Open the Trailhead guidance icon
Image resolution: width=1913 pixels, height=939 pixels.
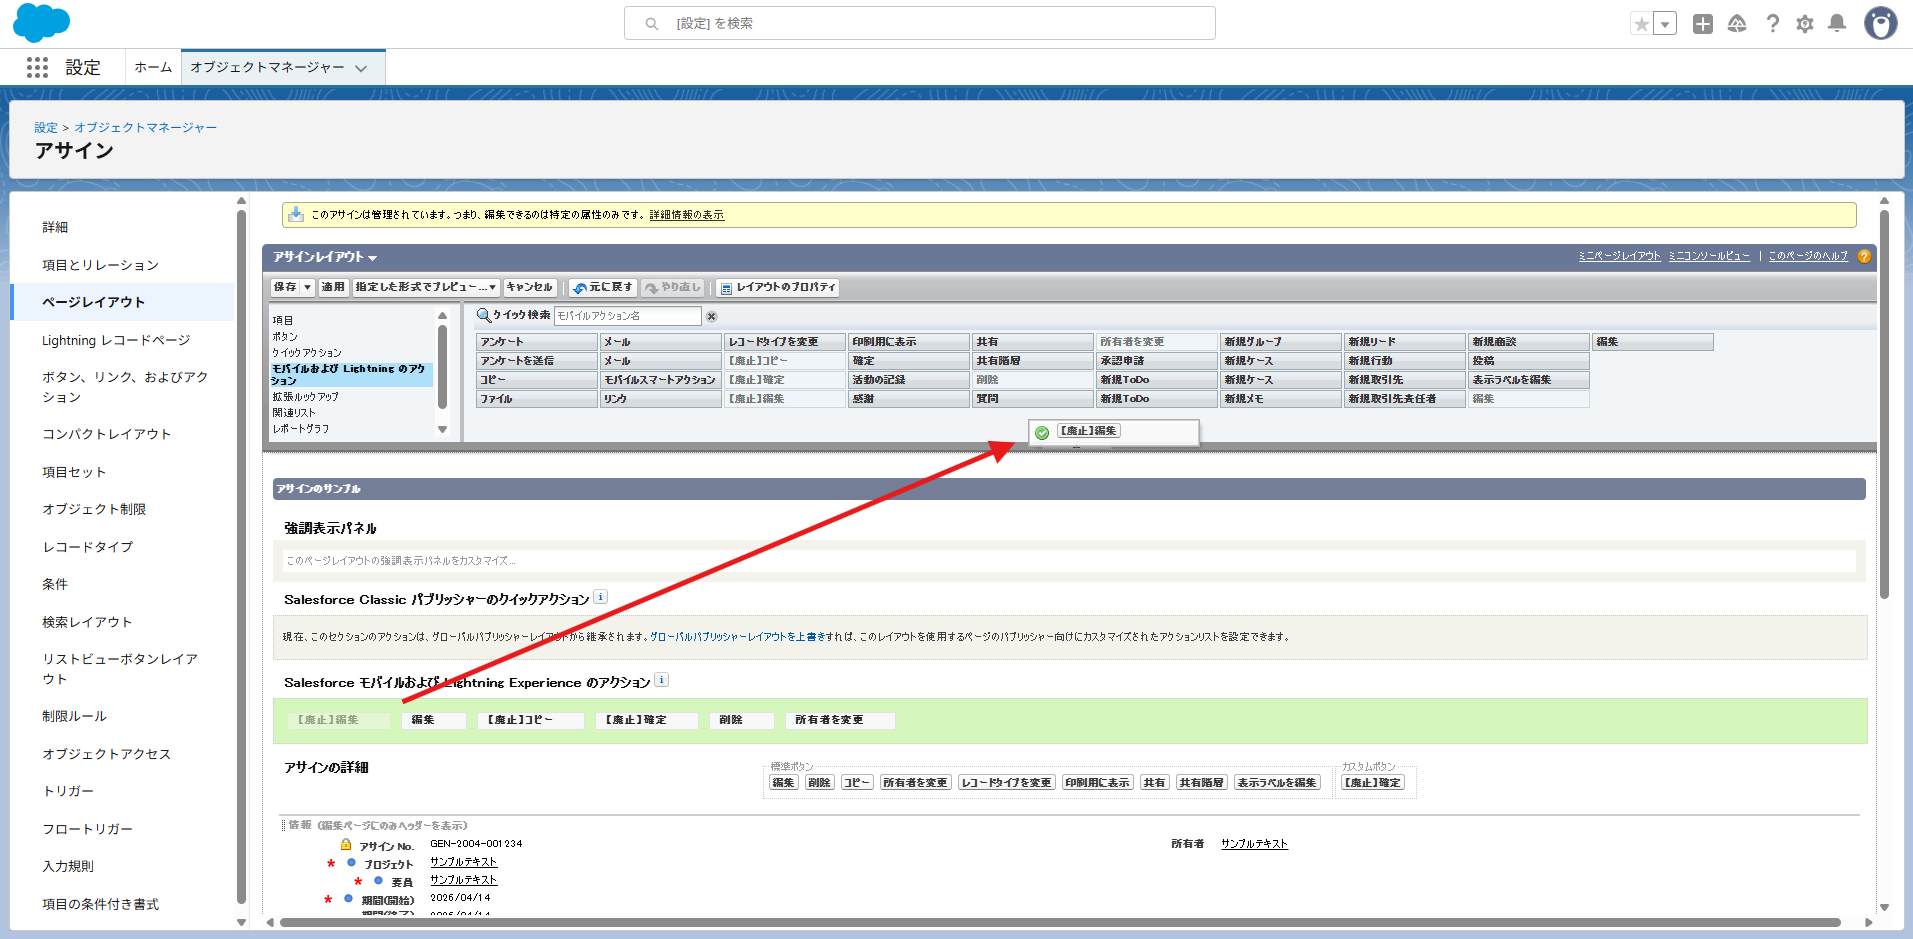point(1737,23)
